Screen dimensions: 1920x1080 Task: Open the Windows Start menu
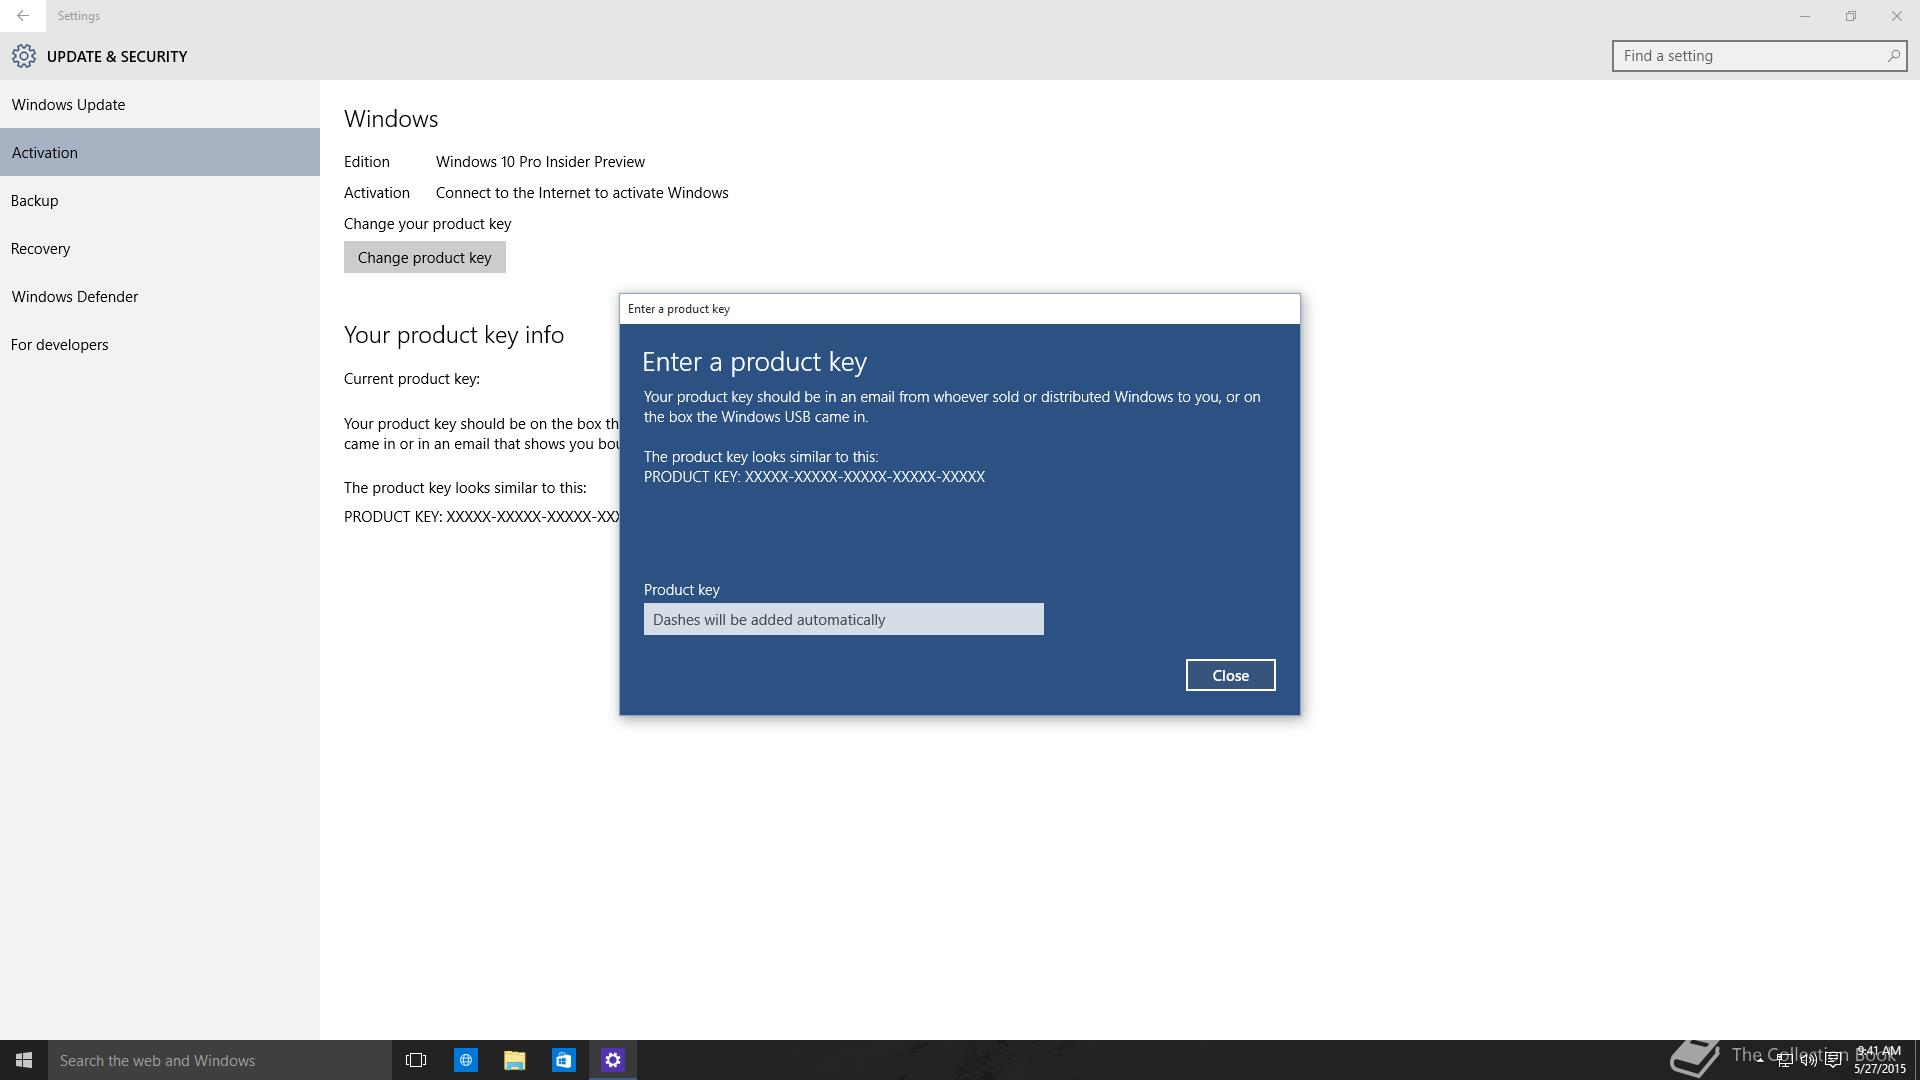[x=24, y=1060]
